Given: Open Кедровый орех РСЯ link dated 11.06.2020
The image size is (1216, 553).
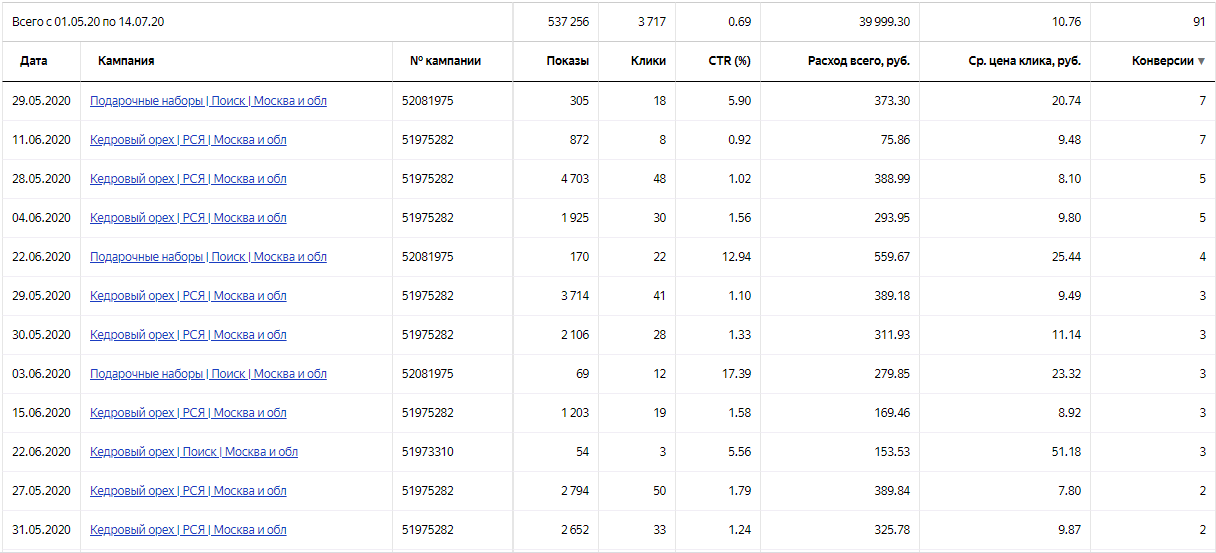Looking at the screenshot, I should click(x=188, y=140).
